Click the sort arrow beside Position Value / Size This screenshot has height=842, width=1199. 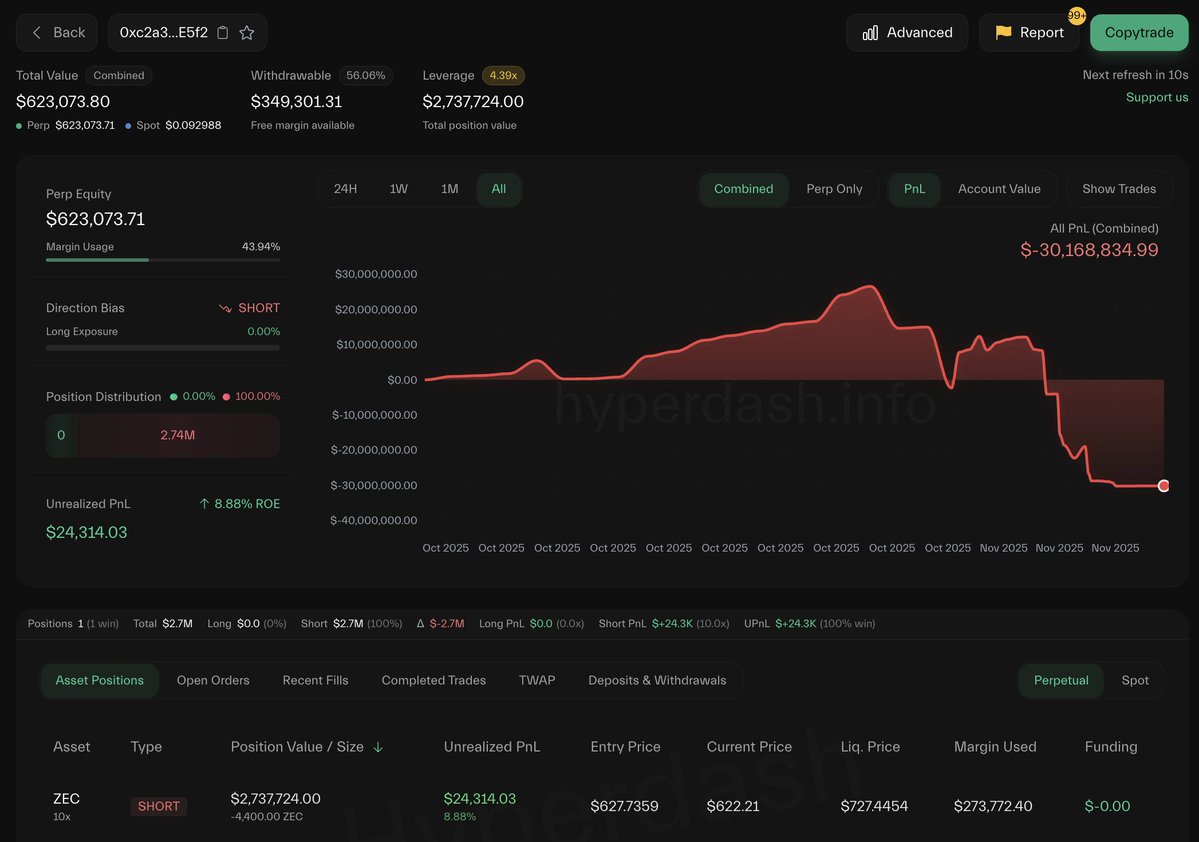[378, 747]
